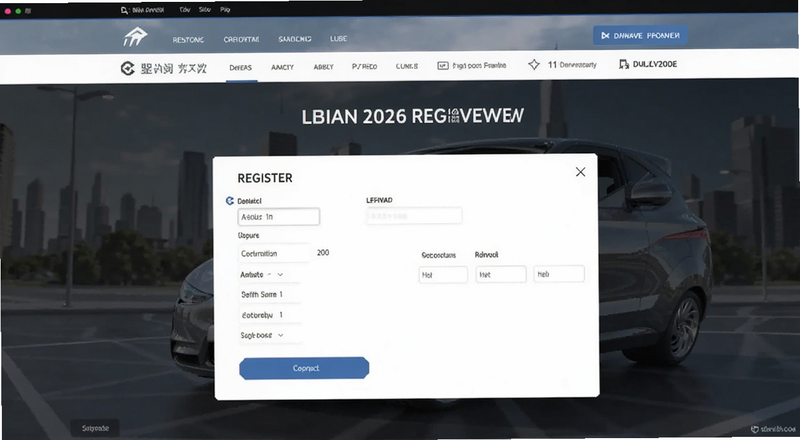Click the LFFIVAD field label
Image resolution: width=800 pixels, height=440 pixels.
(380, 200)
